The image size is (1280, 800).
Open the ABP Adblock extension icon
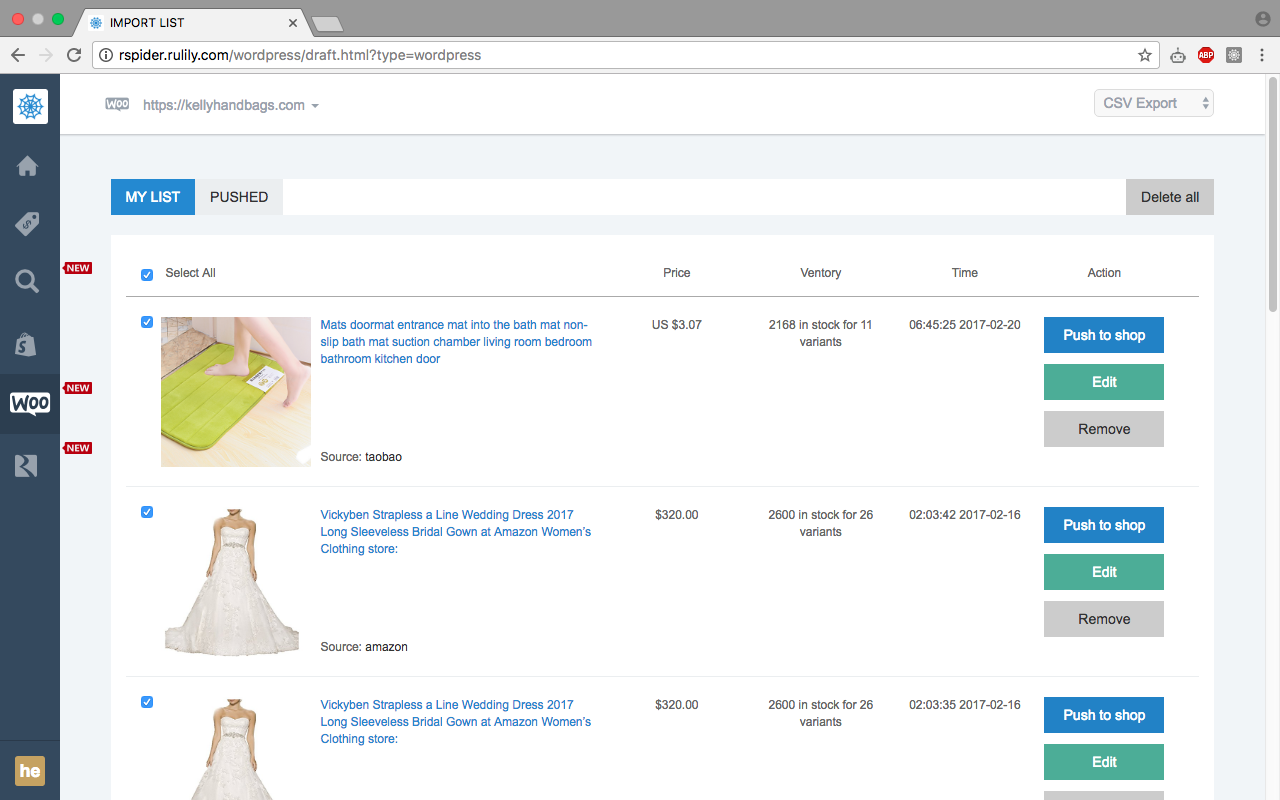pos(1206,55)
